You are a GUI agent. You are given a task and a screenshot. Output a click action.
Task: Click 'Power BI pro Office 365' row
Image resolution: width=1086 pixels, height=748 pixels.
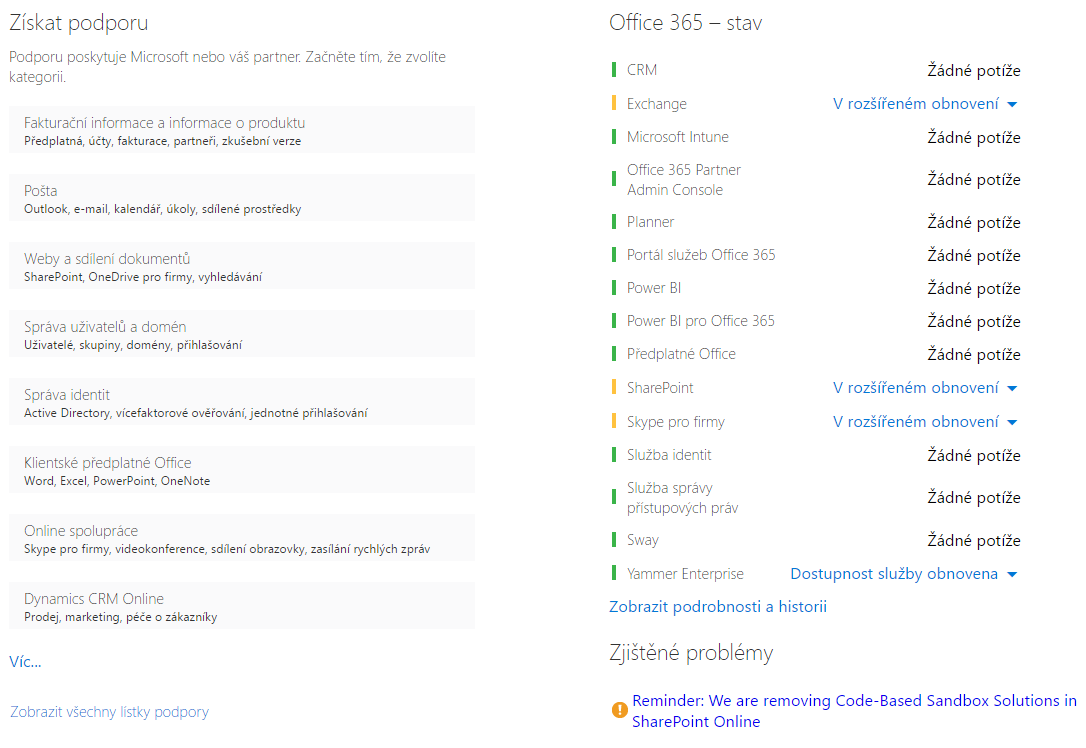[x=817, y=321]
